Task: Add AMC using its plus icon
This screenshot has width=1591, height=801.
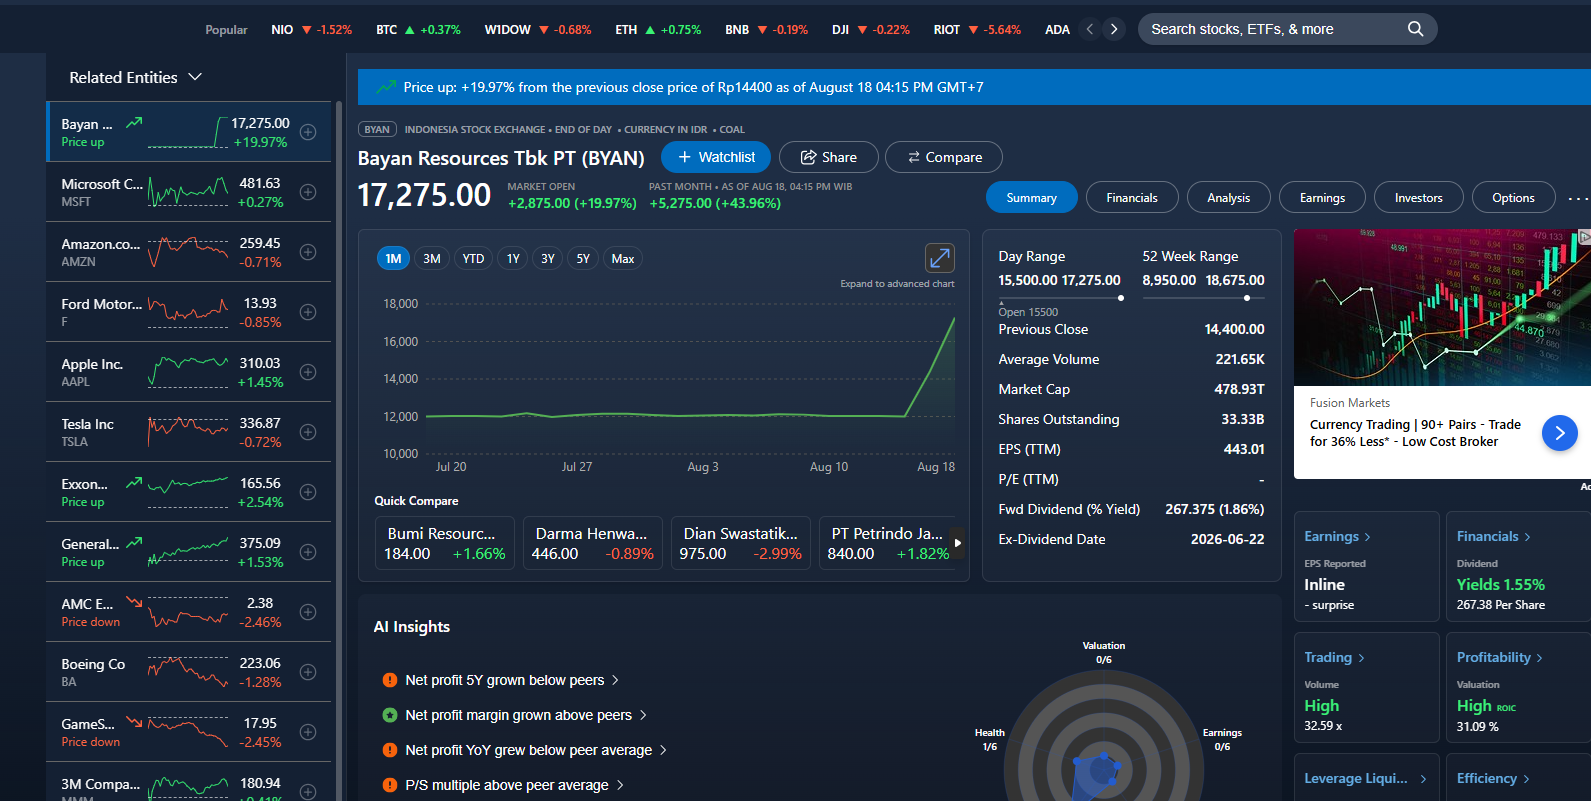Action: point(308,612)
